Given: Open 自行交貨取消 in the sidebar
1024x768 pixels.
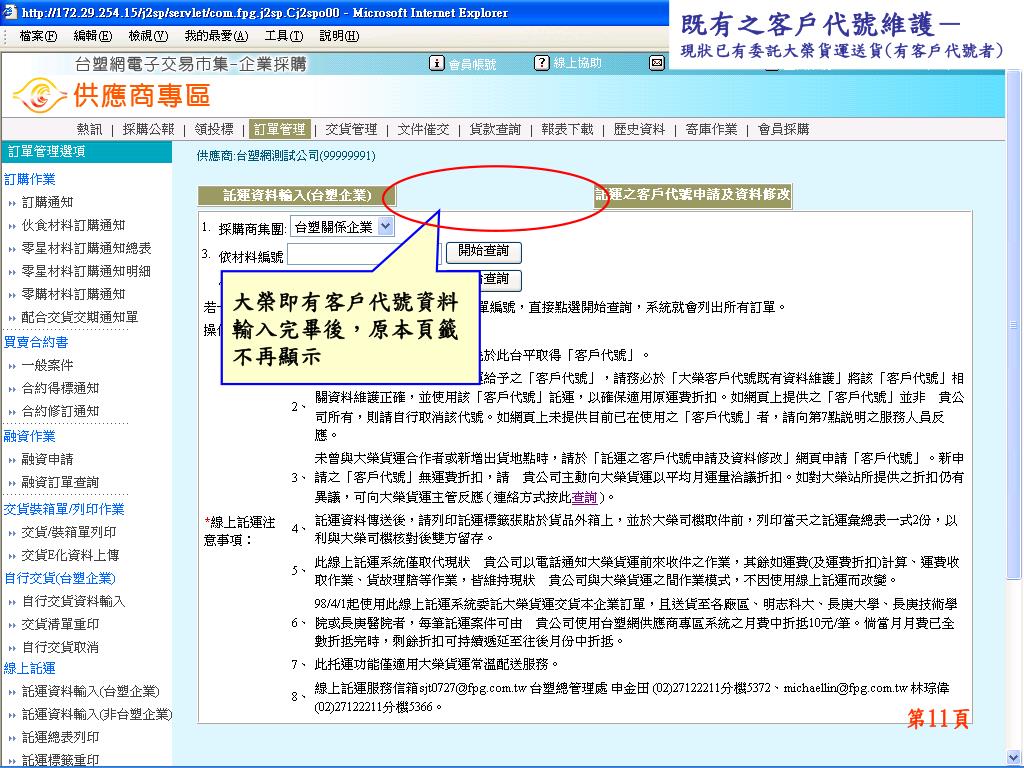Looking at the screenshot, I should 60,647.
